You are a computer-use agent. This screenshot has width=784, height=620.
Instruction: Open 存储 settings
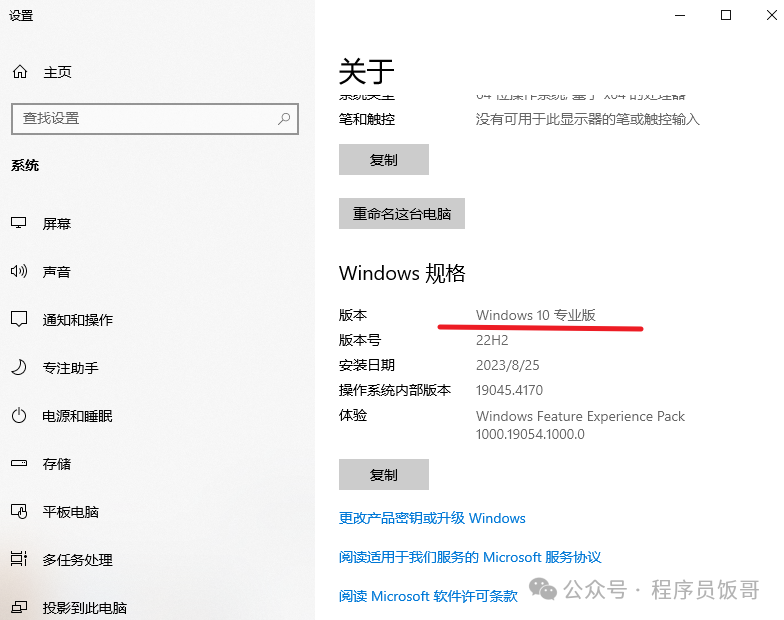tap(56, 464)
